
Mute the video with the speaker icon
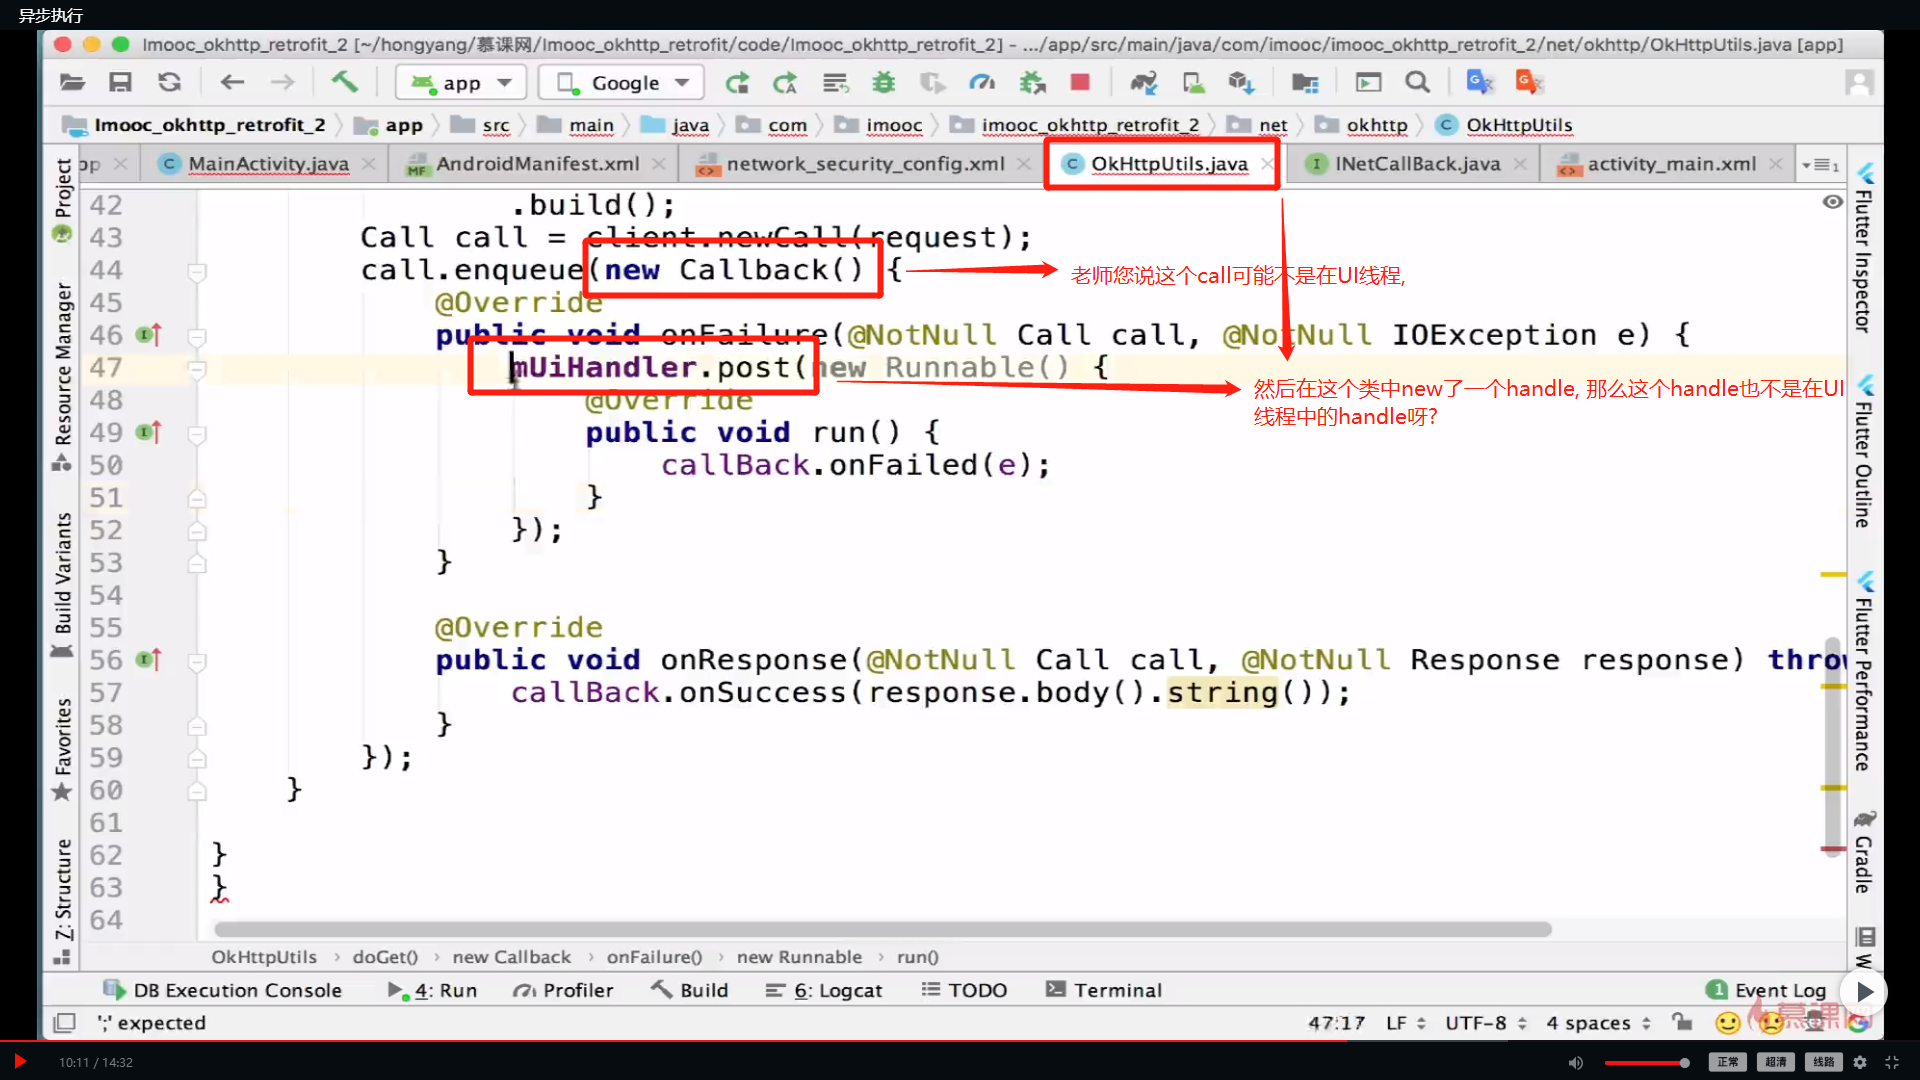click(x=1576, y=1062)
